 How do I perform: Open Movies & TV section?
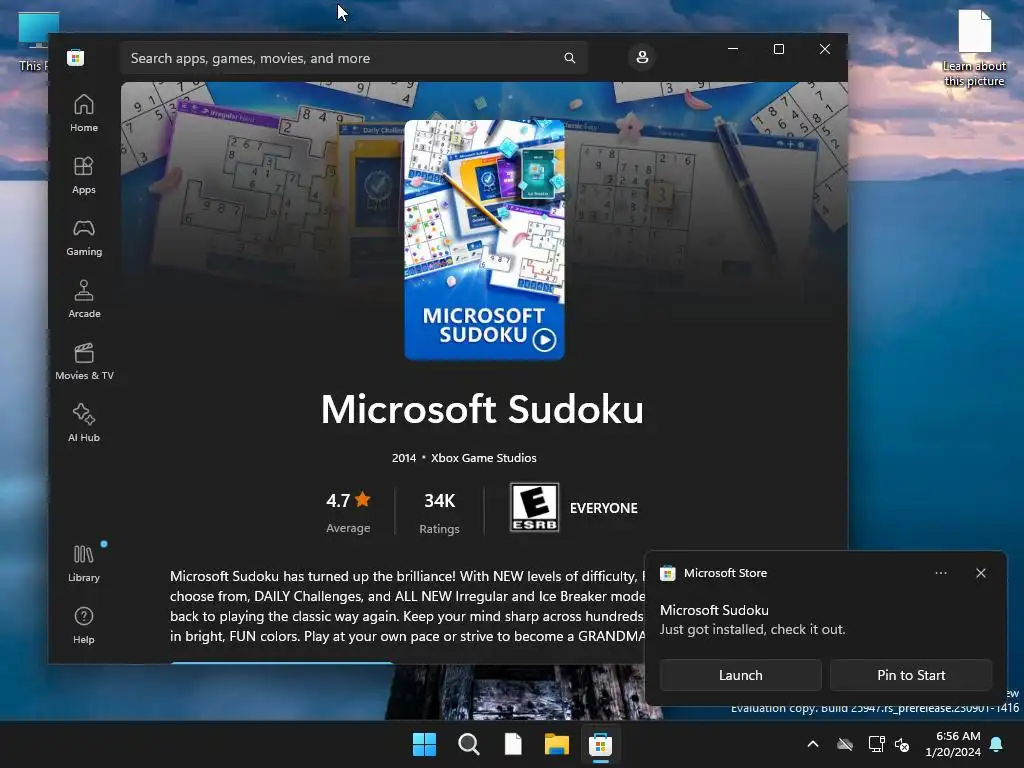[x=84, y=361]
